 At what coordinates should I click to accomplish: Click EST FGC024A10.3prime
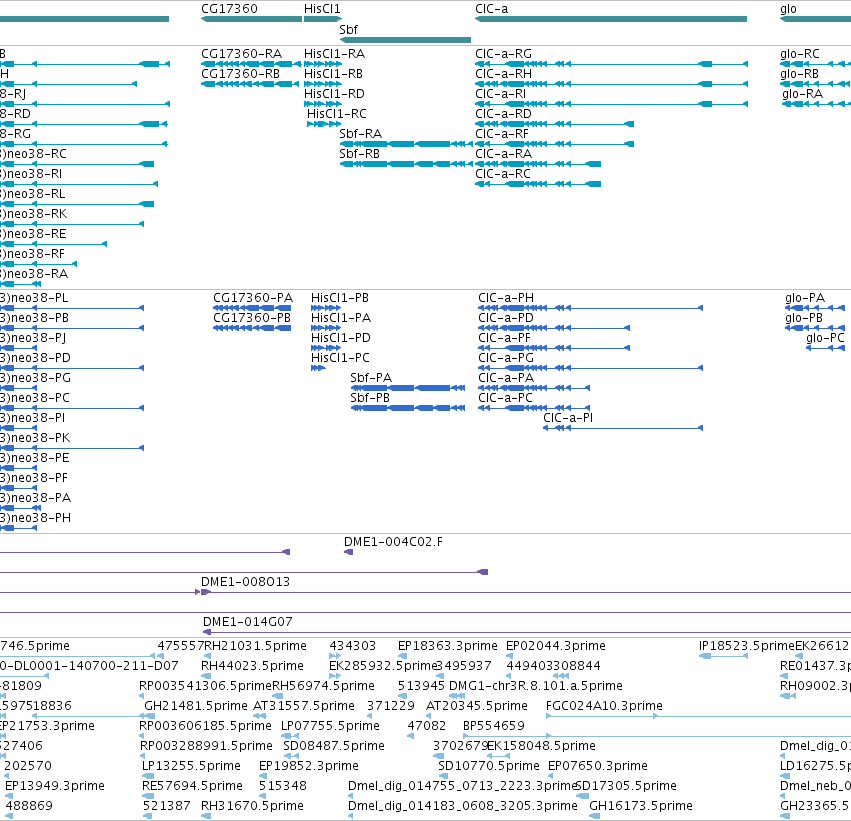604,706
